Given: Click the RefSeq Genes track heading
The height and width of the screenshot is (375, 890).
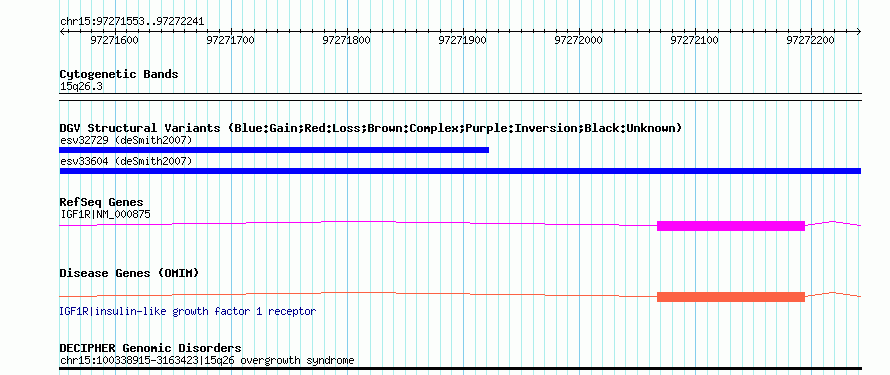Looking at the screenshot, I should click(102, 203).
